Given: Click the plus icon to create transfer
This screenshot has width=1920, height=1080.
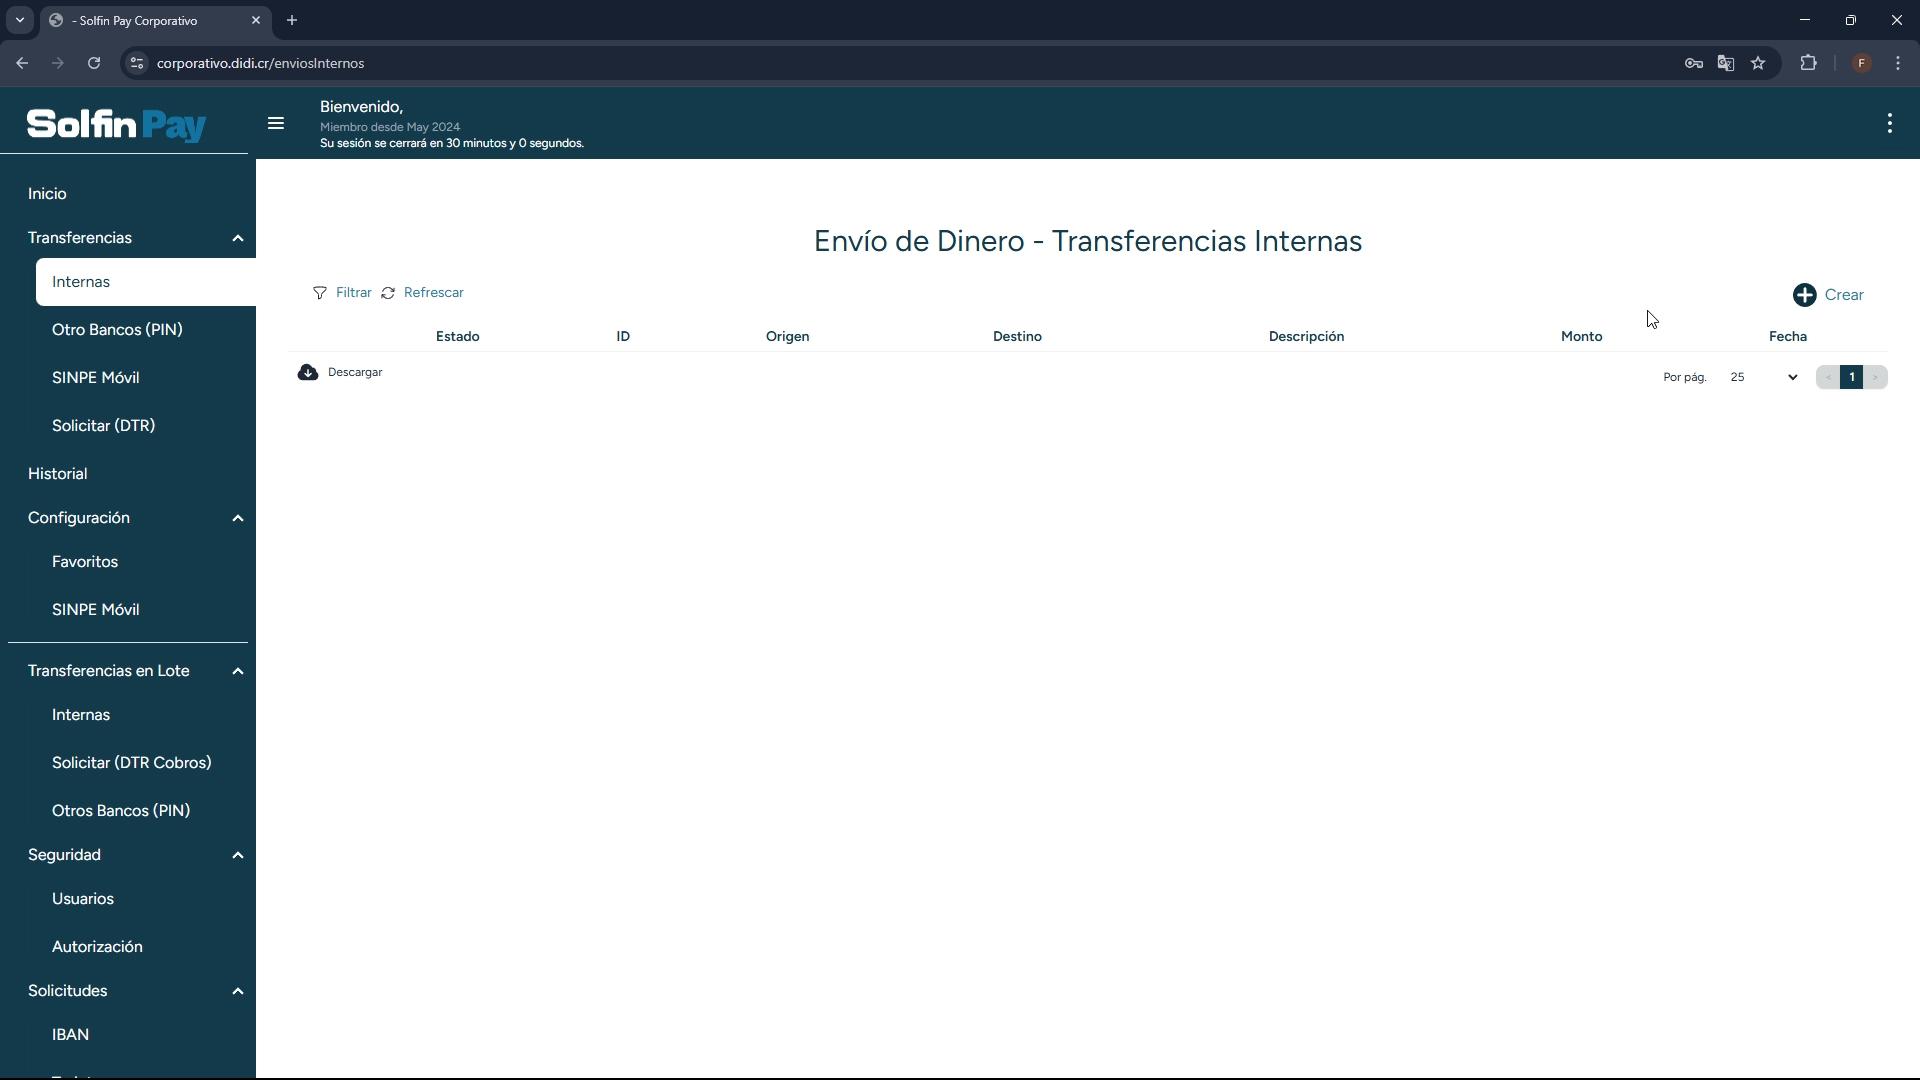Looking at the screenshot, I should [x=1804, y=295].
